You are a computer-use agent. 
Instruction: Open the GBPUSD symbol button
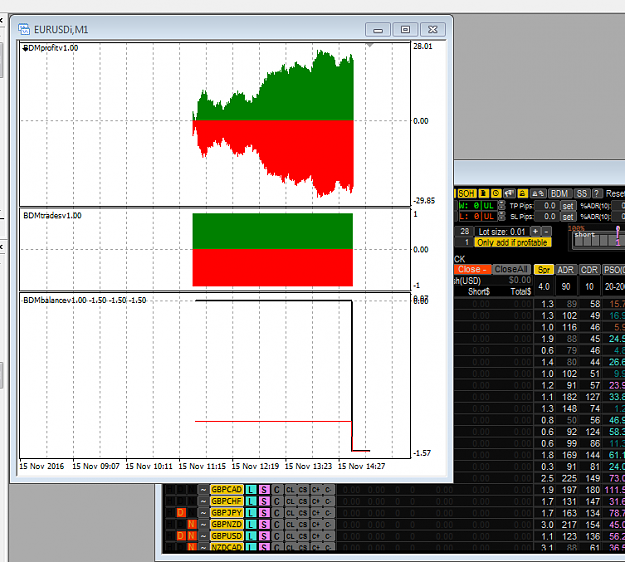click(226, 536)
